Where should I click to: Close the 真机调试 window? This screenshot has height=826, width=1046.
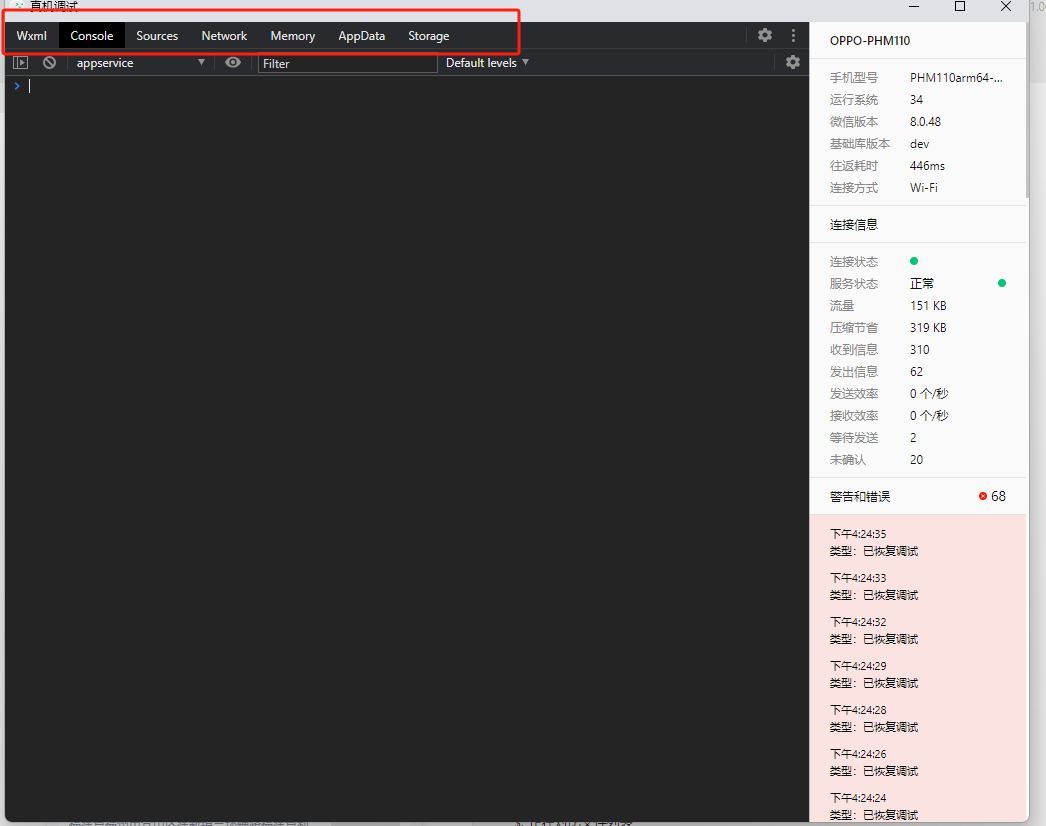[1006, 6]
